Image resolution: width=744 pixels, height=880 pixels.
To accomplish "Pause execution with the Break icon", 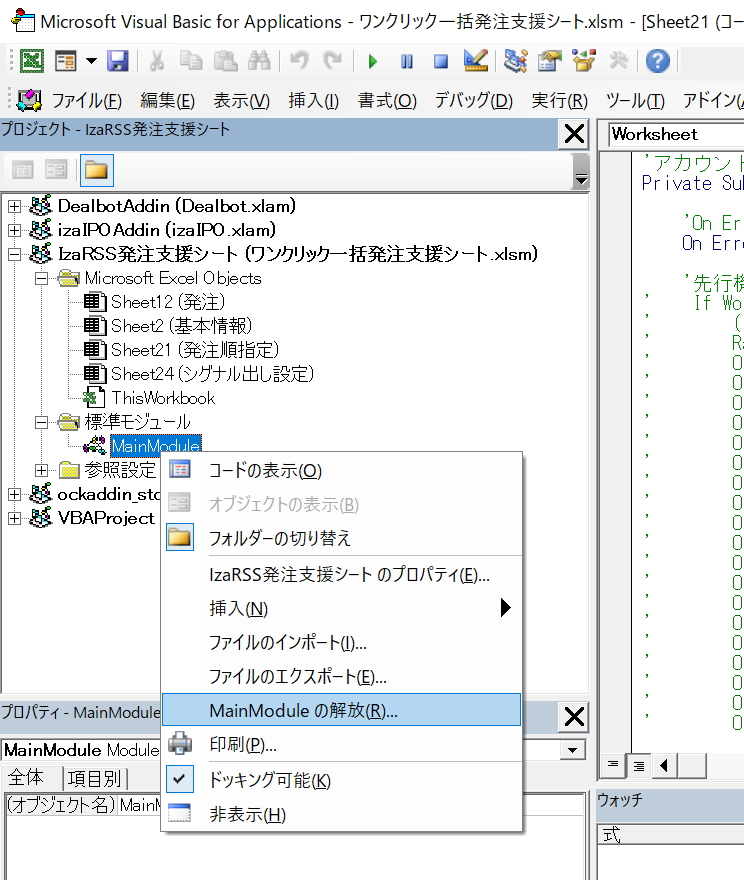I will point(407,61).
